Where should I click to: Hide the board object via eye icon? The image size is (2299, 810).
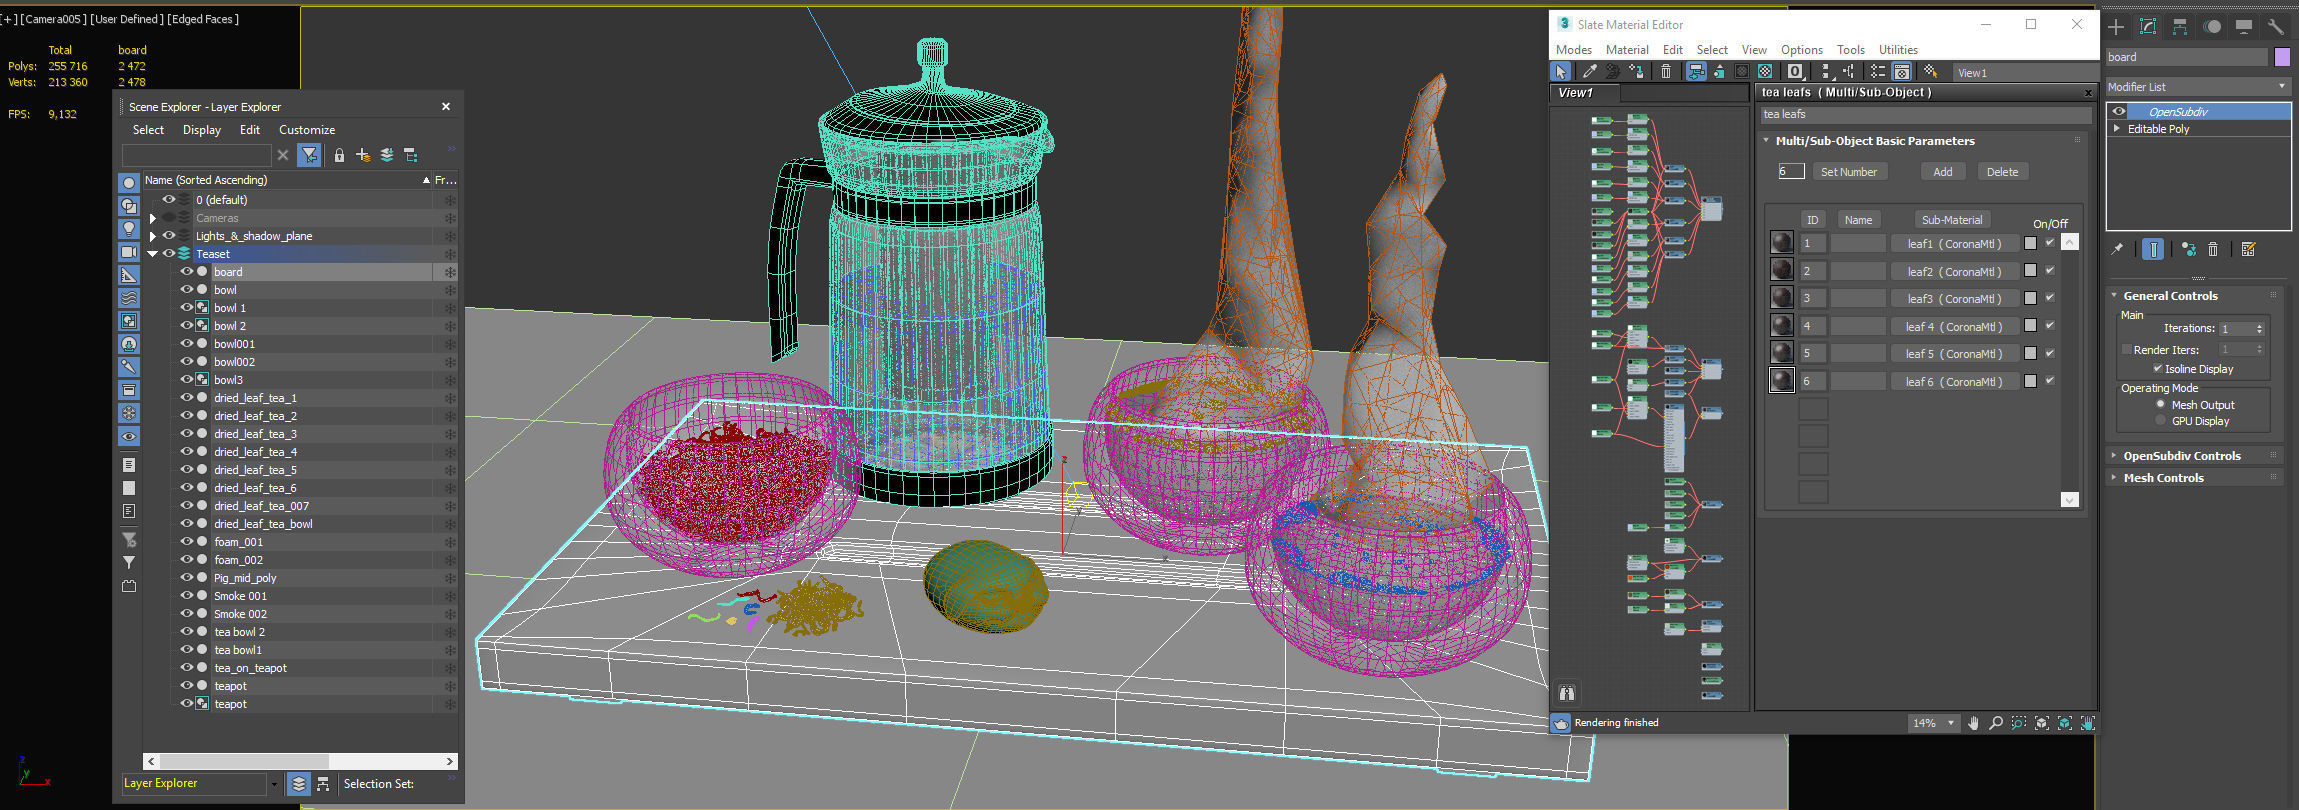point(186,272)
